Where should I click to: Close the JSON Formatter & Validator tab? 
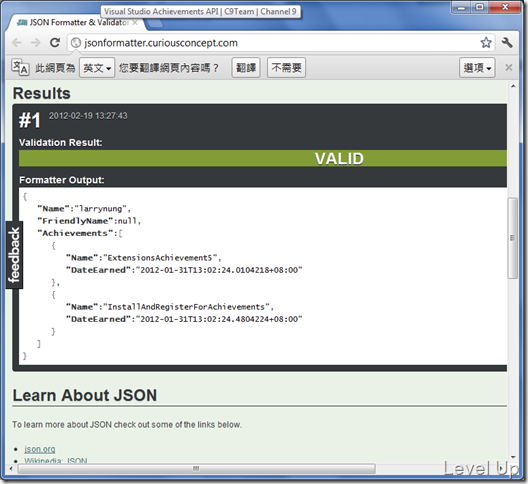click(x=135, y=23)
